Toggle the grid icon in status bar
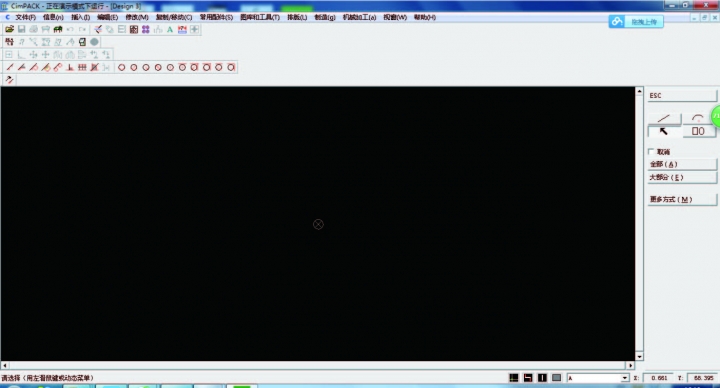720x388 pixels. click(x=514, y=378)
